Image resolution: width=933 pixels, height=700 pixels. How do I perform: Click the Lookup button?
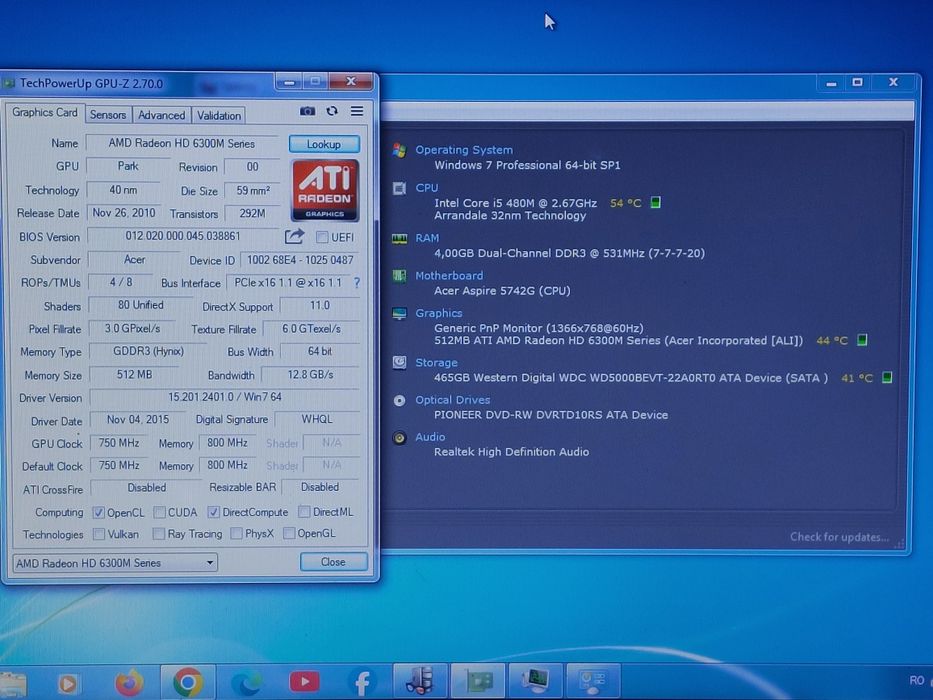[324, 144]
